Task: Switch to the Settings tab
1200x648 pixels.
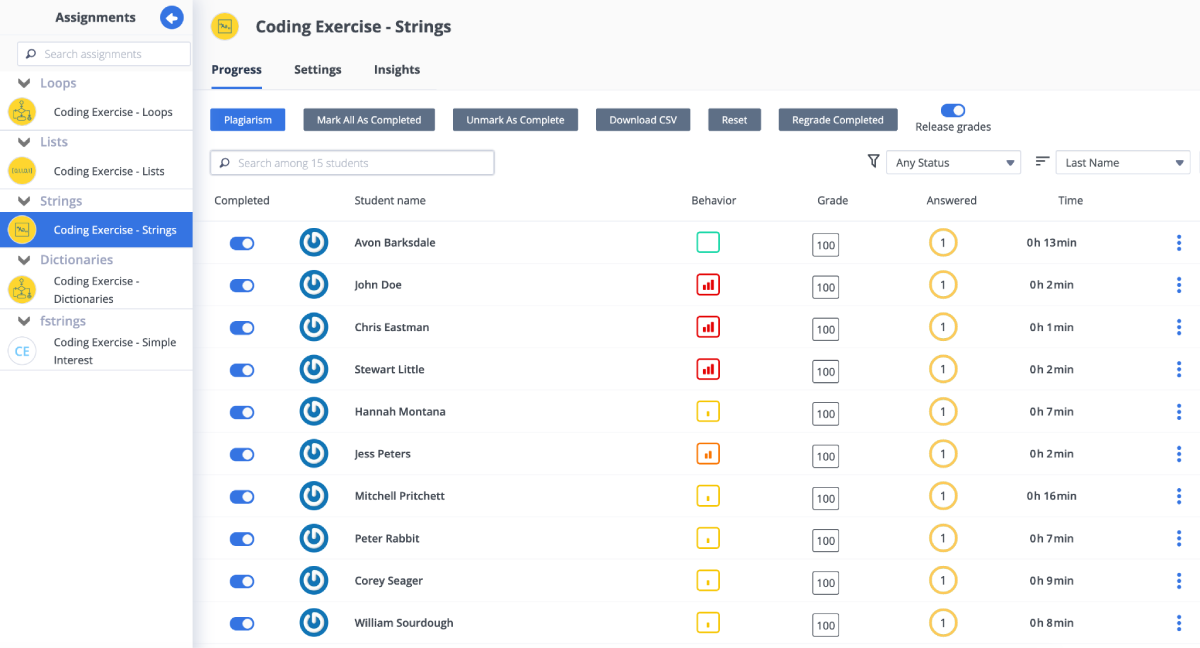Action: click(x=318, y=70)
